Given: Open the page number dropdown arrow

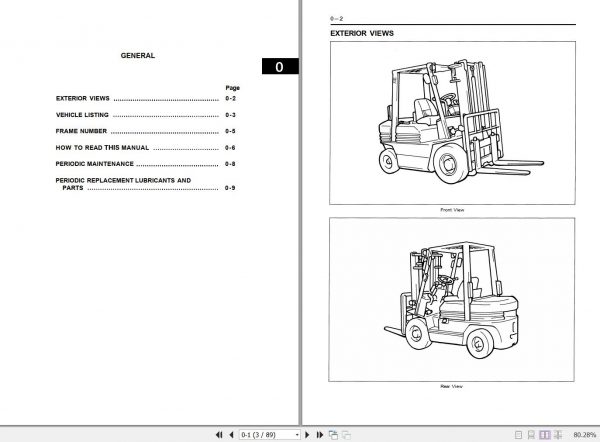Looking at the screenshot, I should [297, 435].
